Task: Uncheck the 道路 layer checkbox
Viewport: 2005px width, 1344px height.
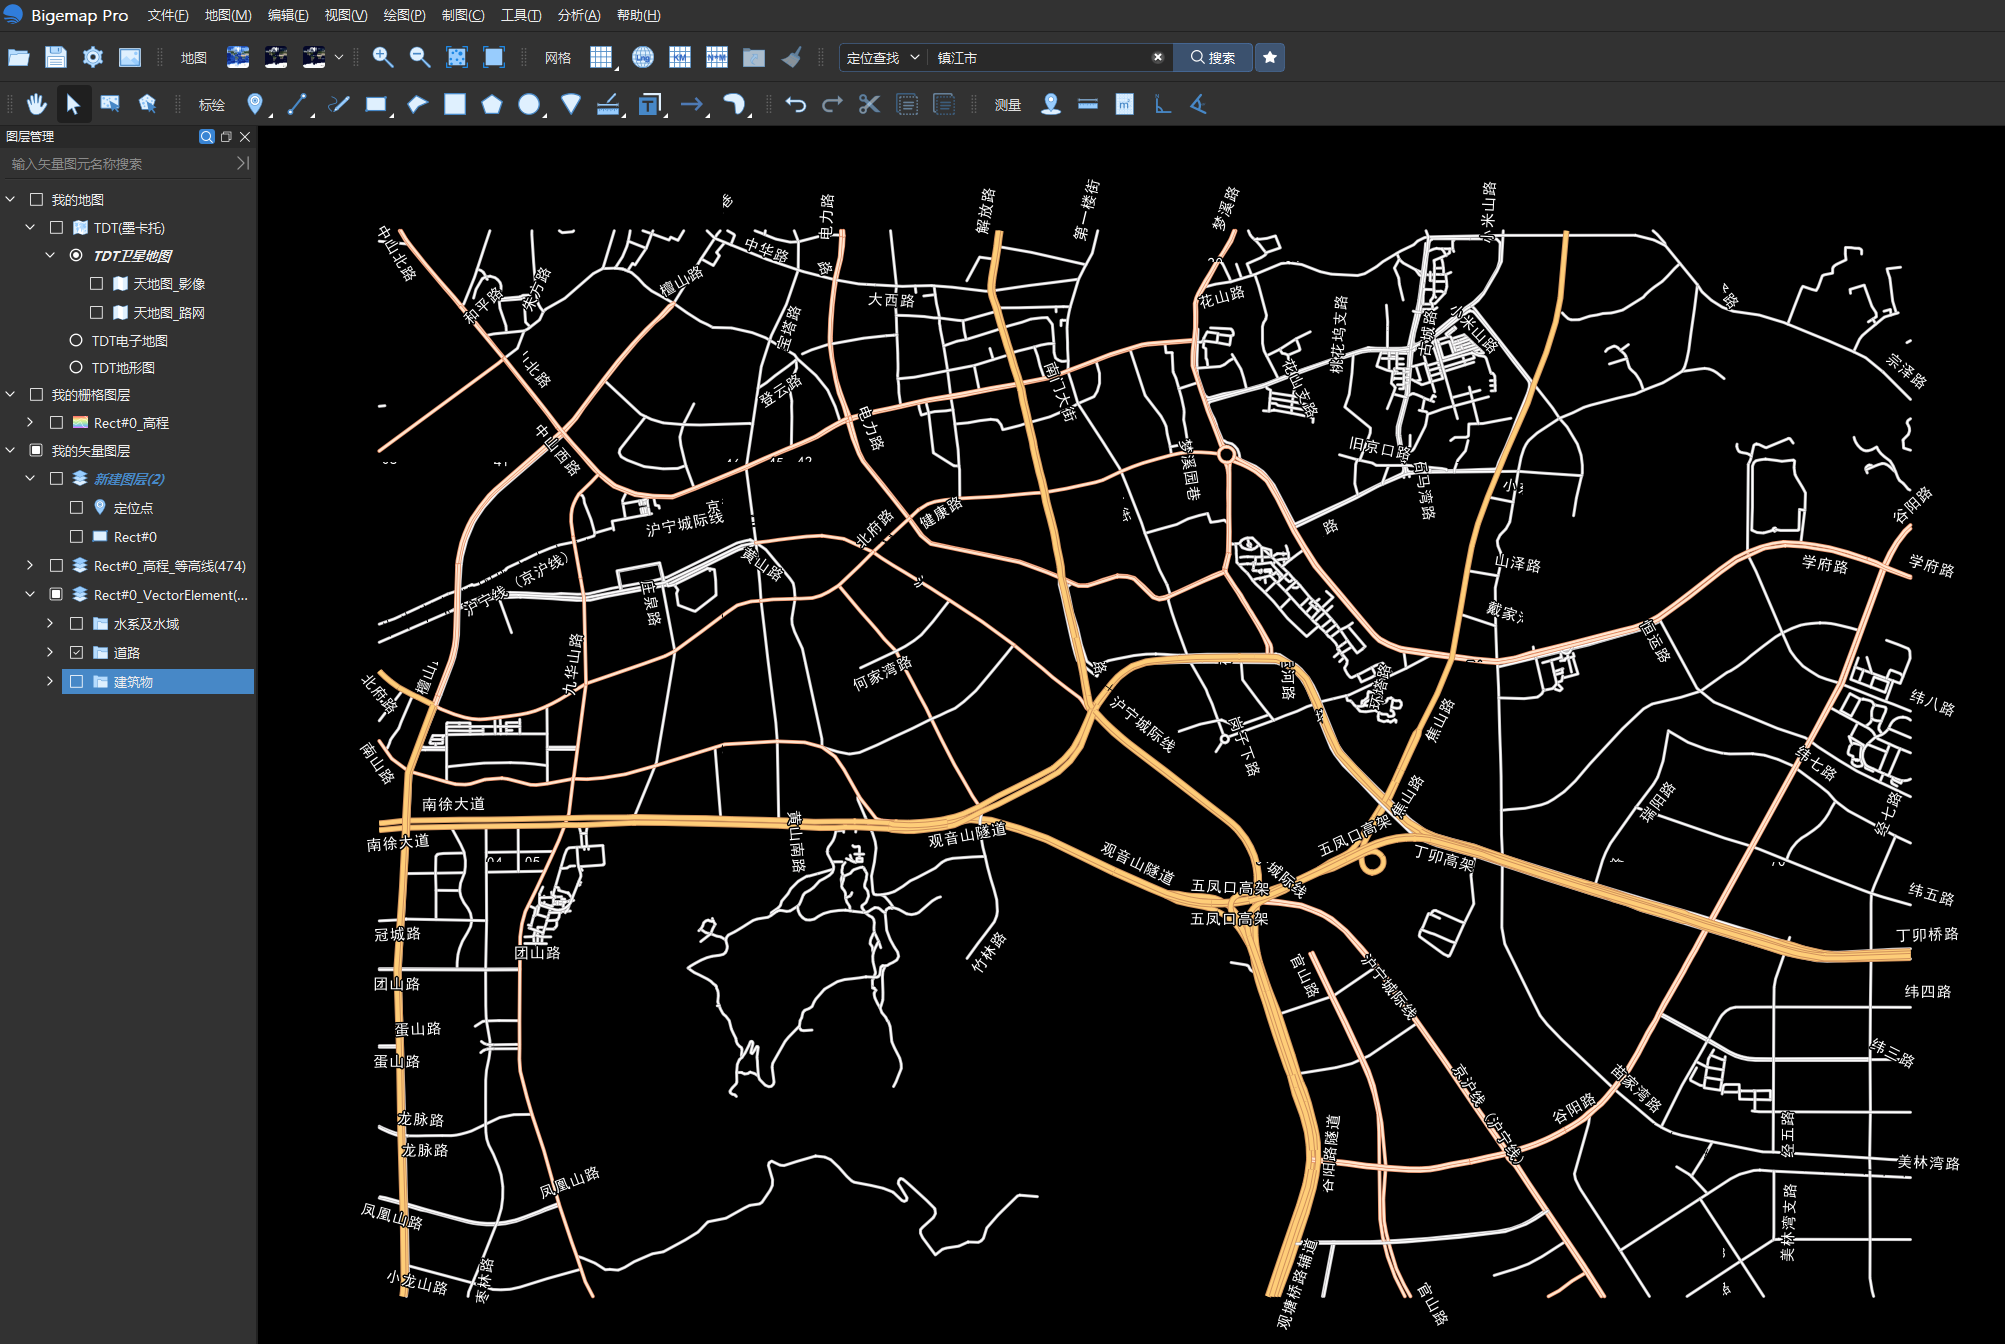Action: [76, 652]
